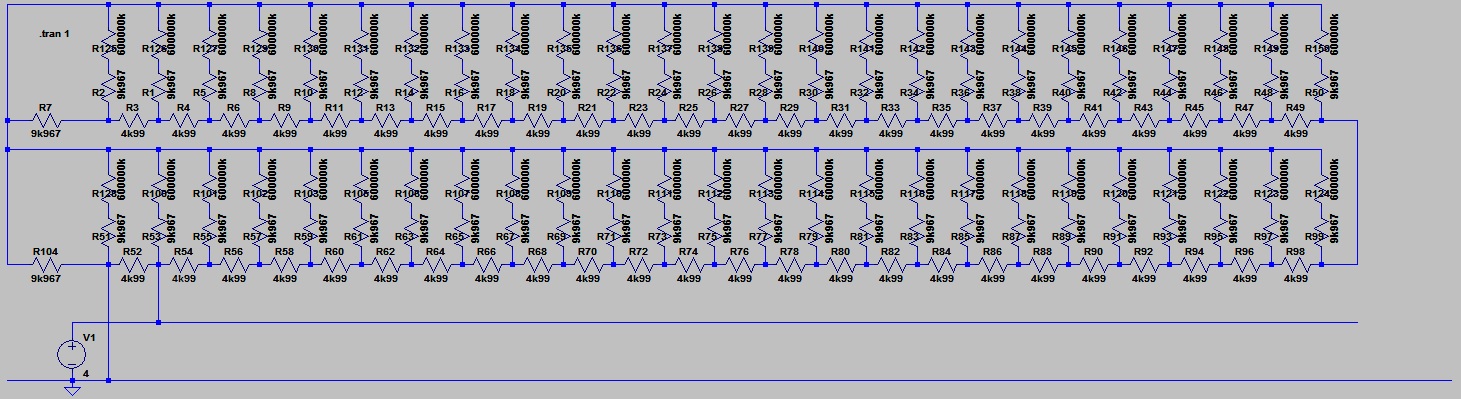
Task: Select the horizontal resistor R4
Action: point(184,121)
